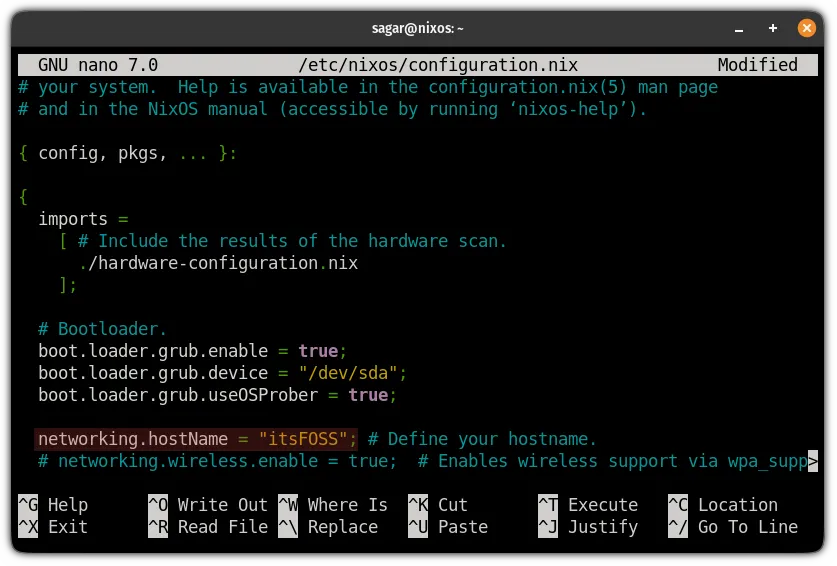Click the ^\ Replace shortcut
The image size is (837, 566).
point(328,527)
